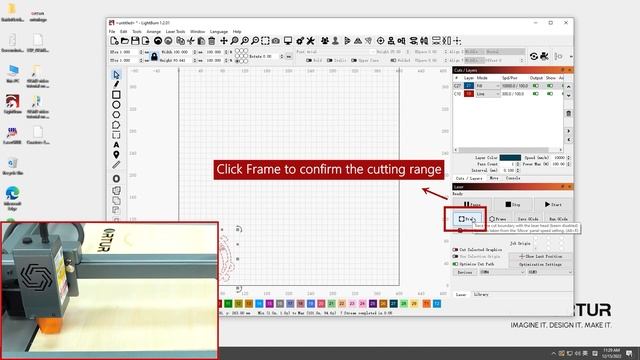
Task: Open Device Settings wrench-and-screwdriver icon
Action: [311, 41]
